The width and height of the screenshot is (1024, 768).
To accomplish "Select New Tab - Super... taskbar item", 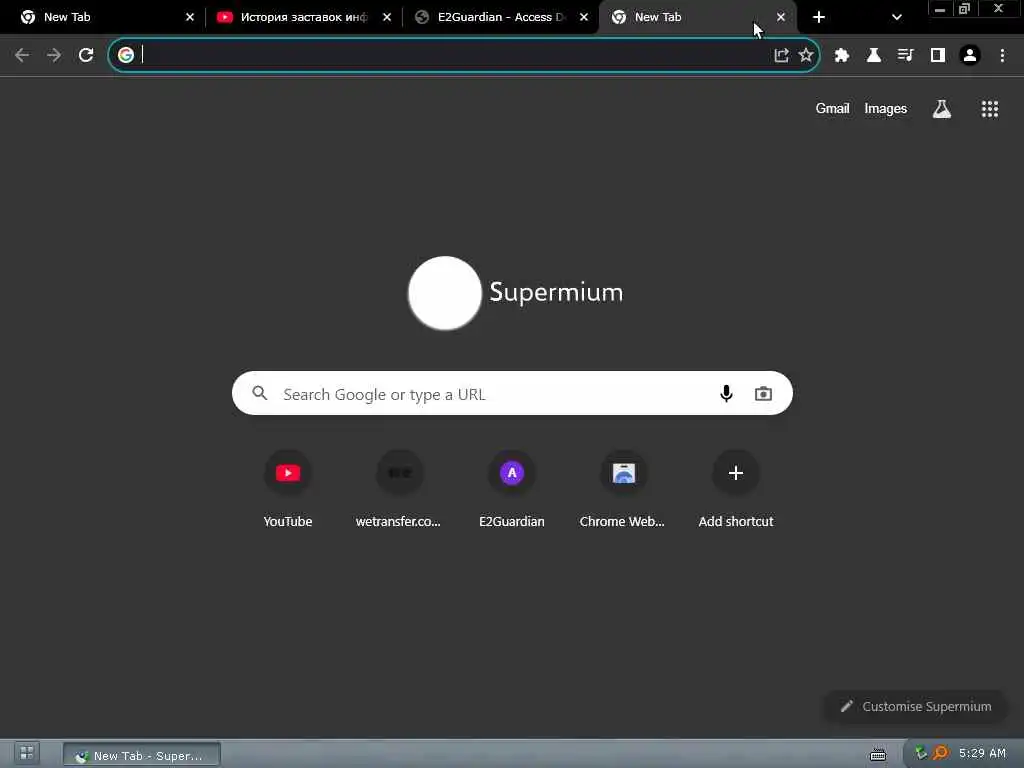I will [142, 755].
